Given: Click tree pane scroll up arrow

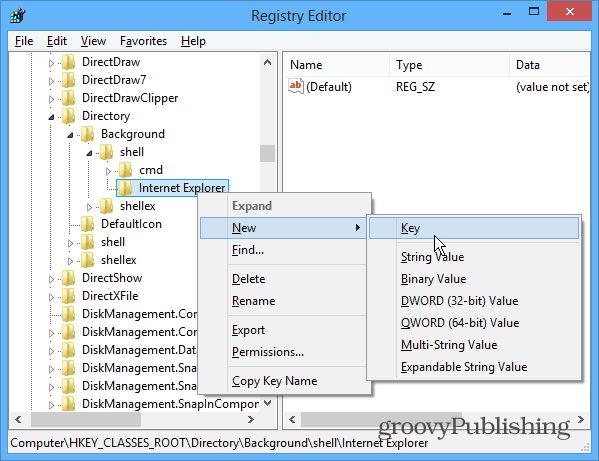Looking at the screenshot, I should tap(267, 62).
